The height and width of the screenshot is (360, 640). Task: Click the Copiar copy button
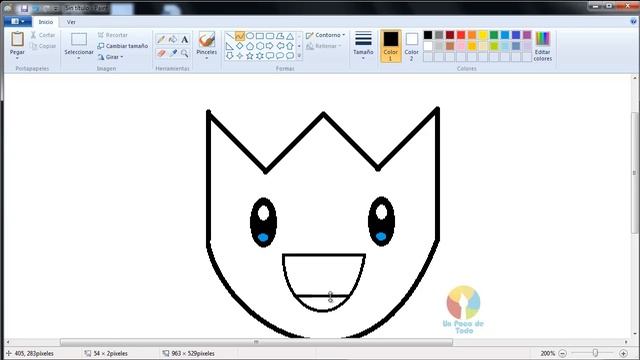click(x=43, y=46)
